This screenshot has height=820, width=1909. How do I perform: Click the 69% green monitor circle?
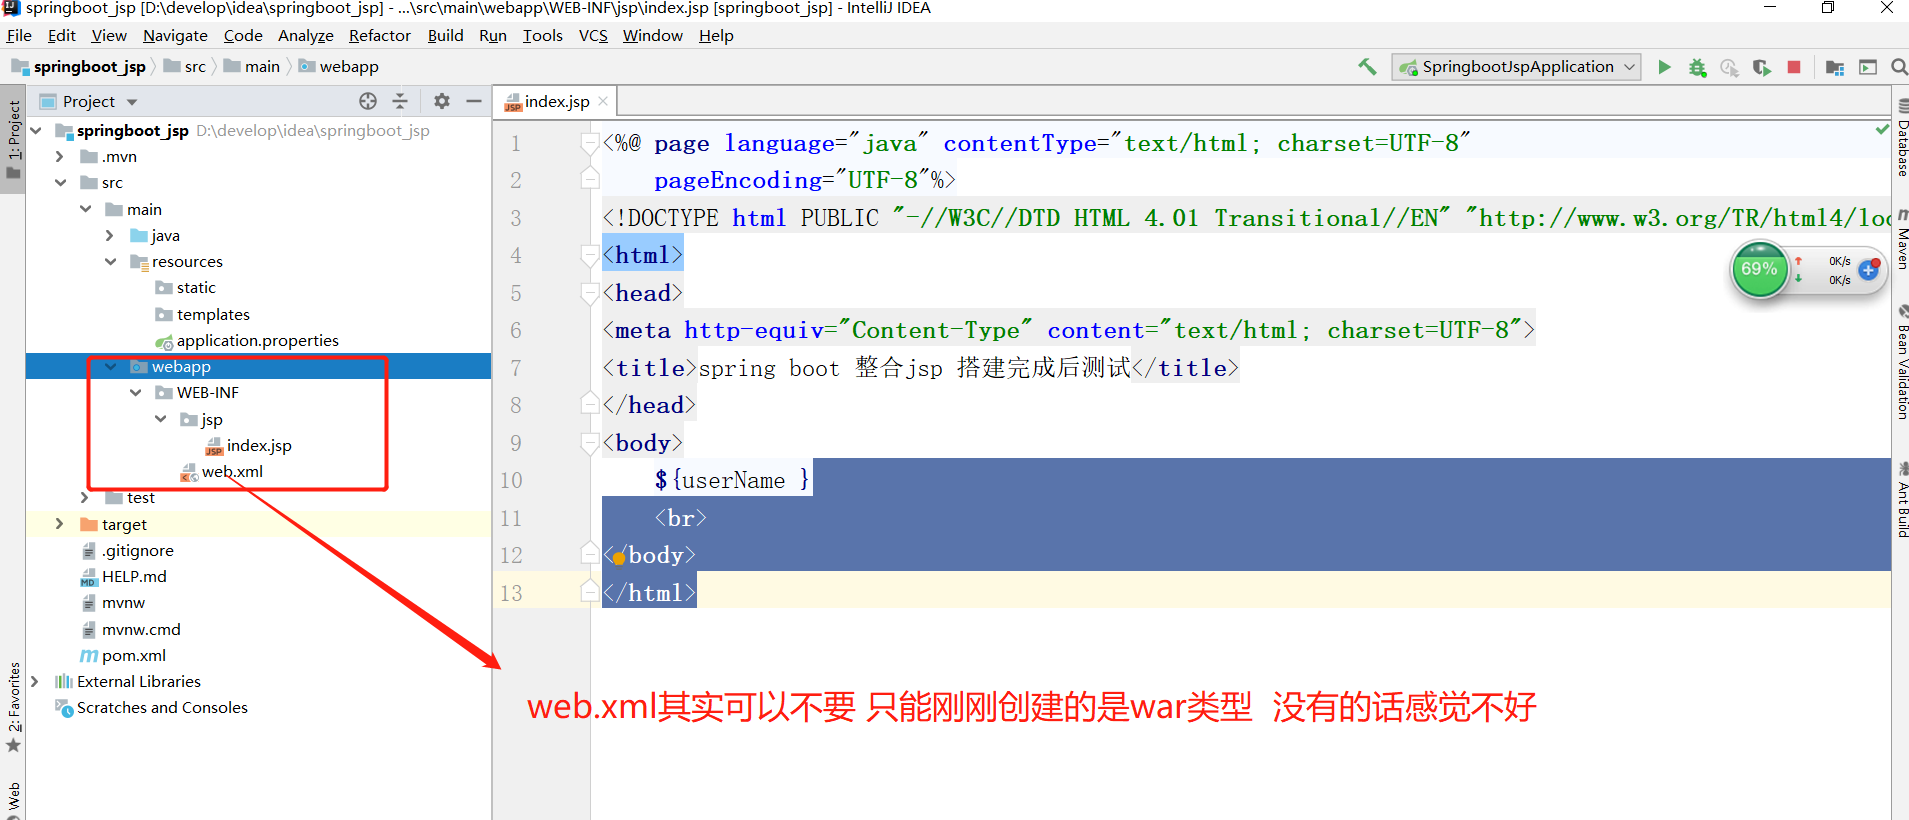coord(1759,269)
